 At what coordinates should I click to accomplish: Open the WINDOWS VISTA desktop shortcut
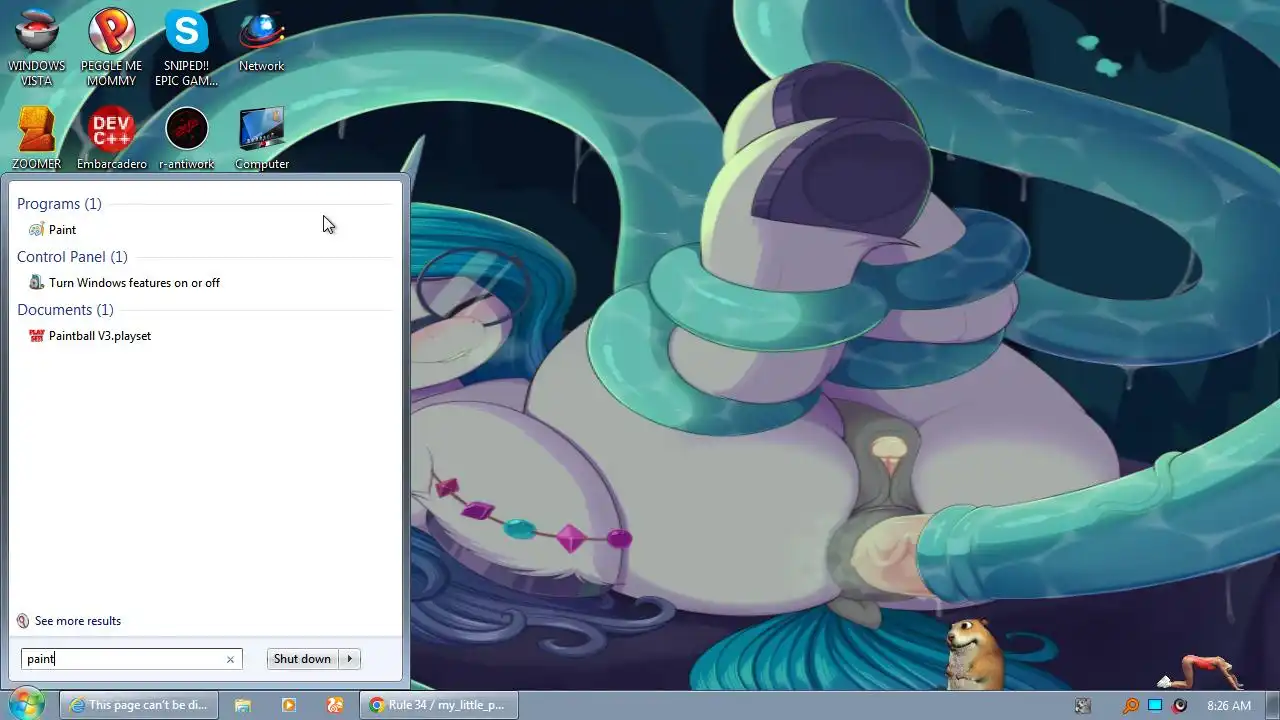pos(36,47)
